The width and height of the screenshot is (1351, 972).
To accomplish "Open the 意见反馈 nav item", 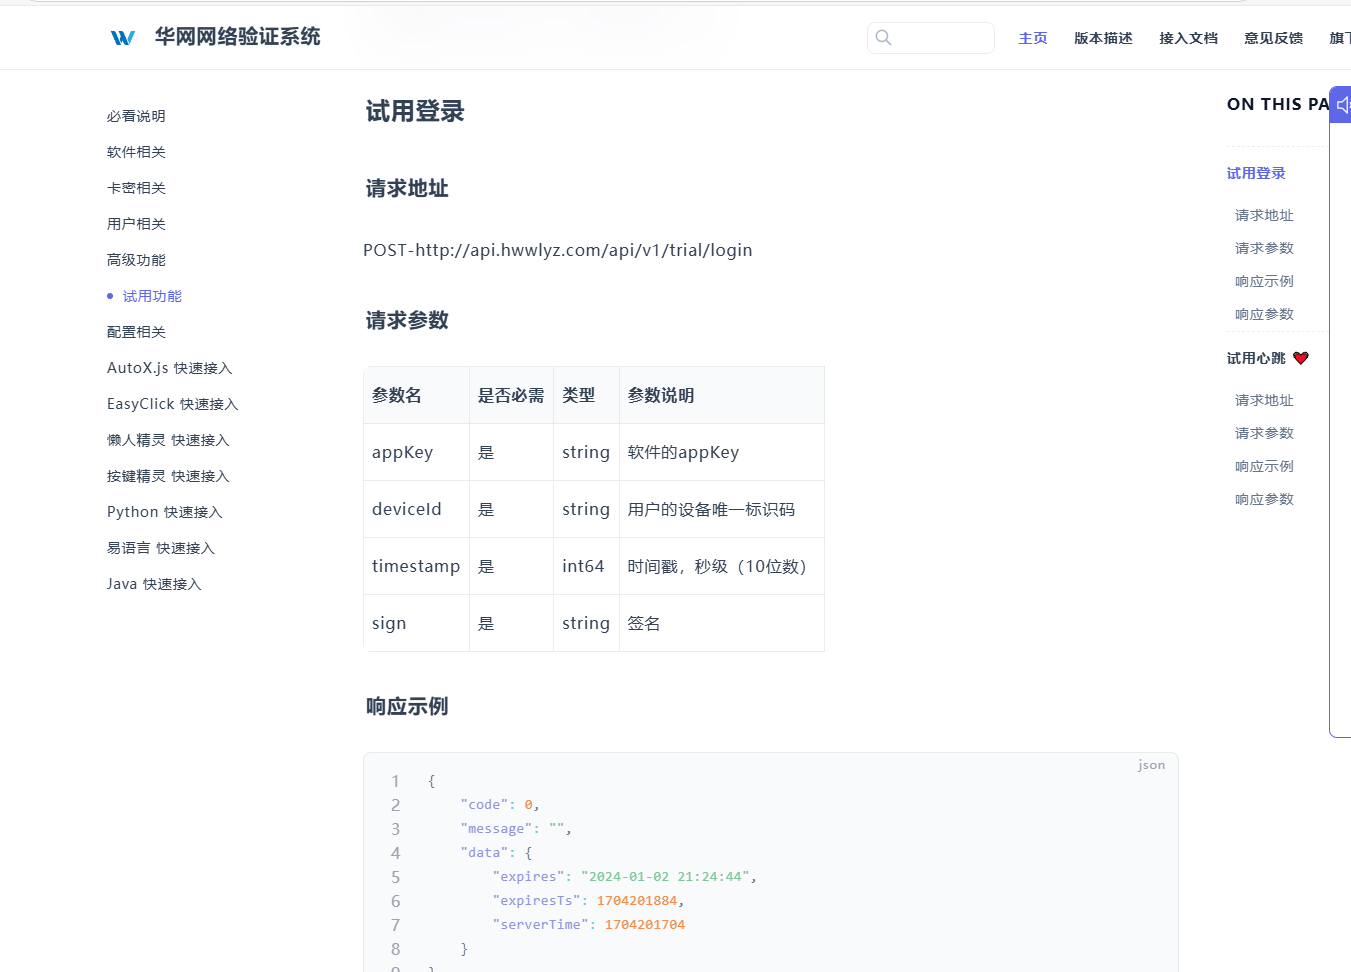I will tap(1273, 38).
